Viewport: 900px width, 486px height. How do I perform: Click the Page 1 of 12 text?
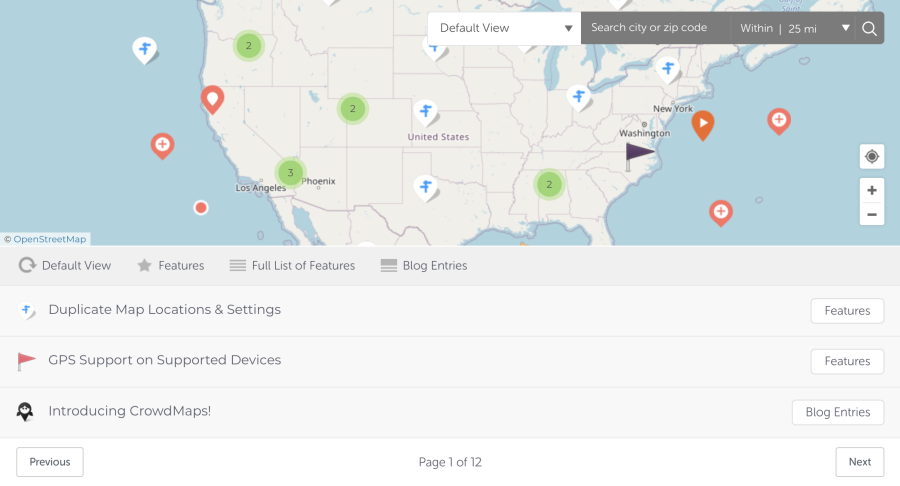coord(450,462)
